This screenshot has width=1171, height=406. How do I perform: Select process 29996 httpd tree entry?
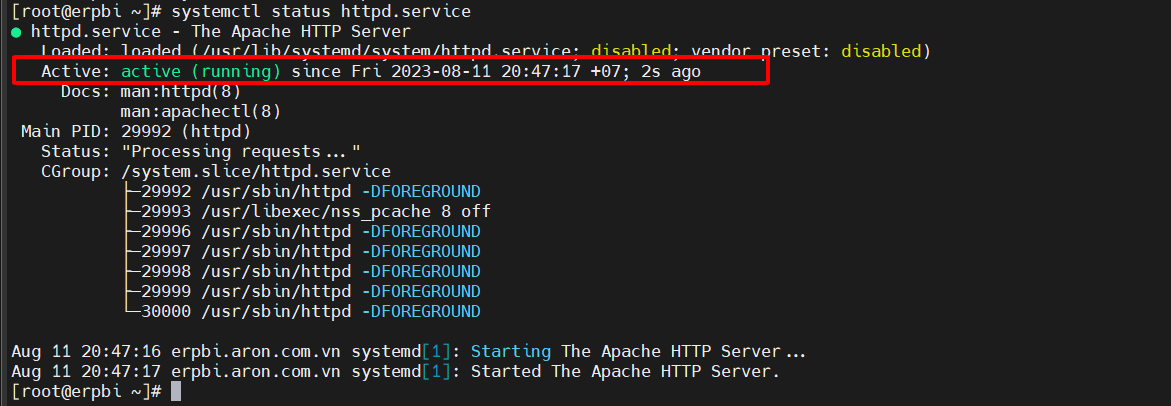pos(310,231)
